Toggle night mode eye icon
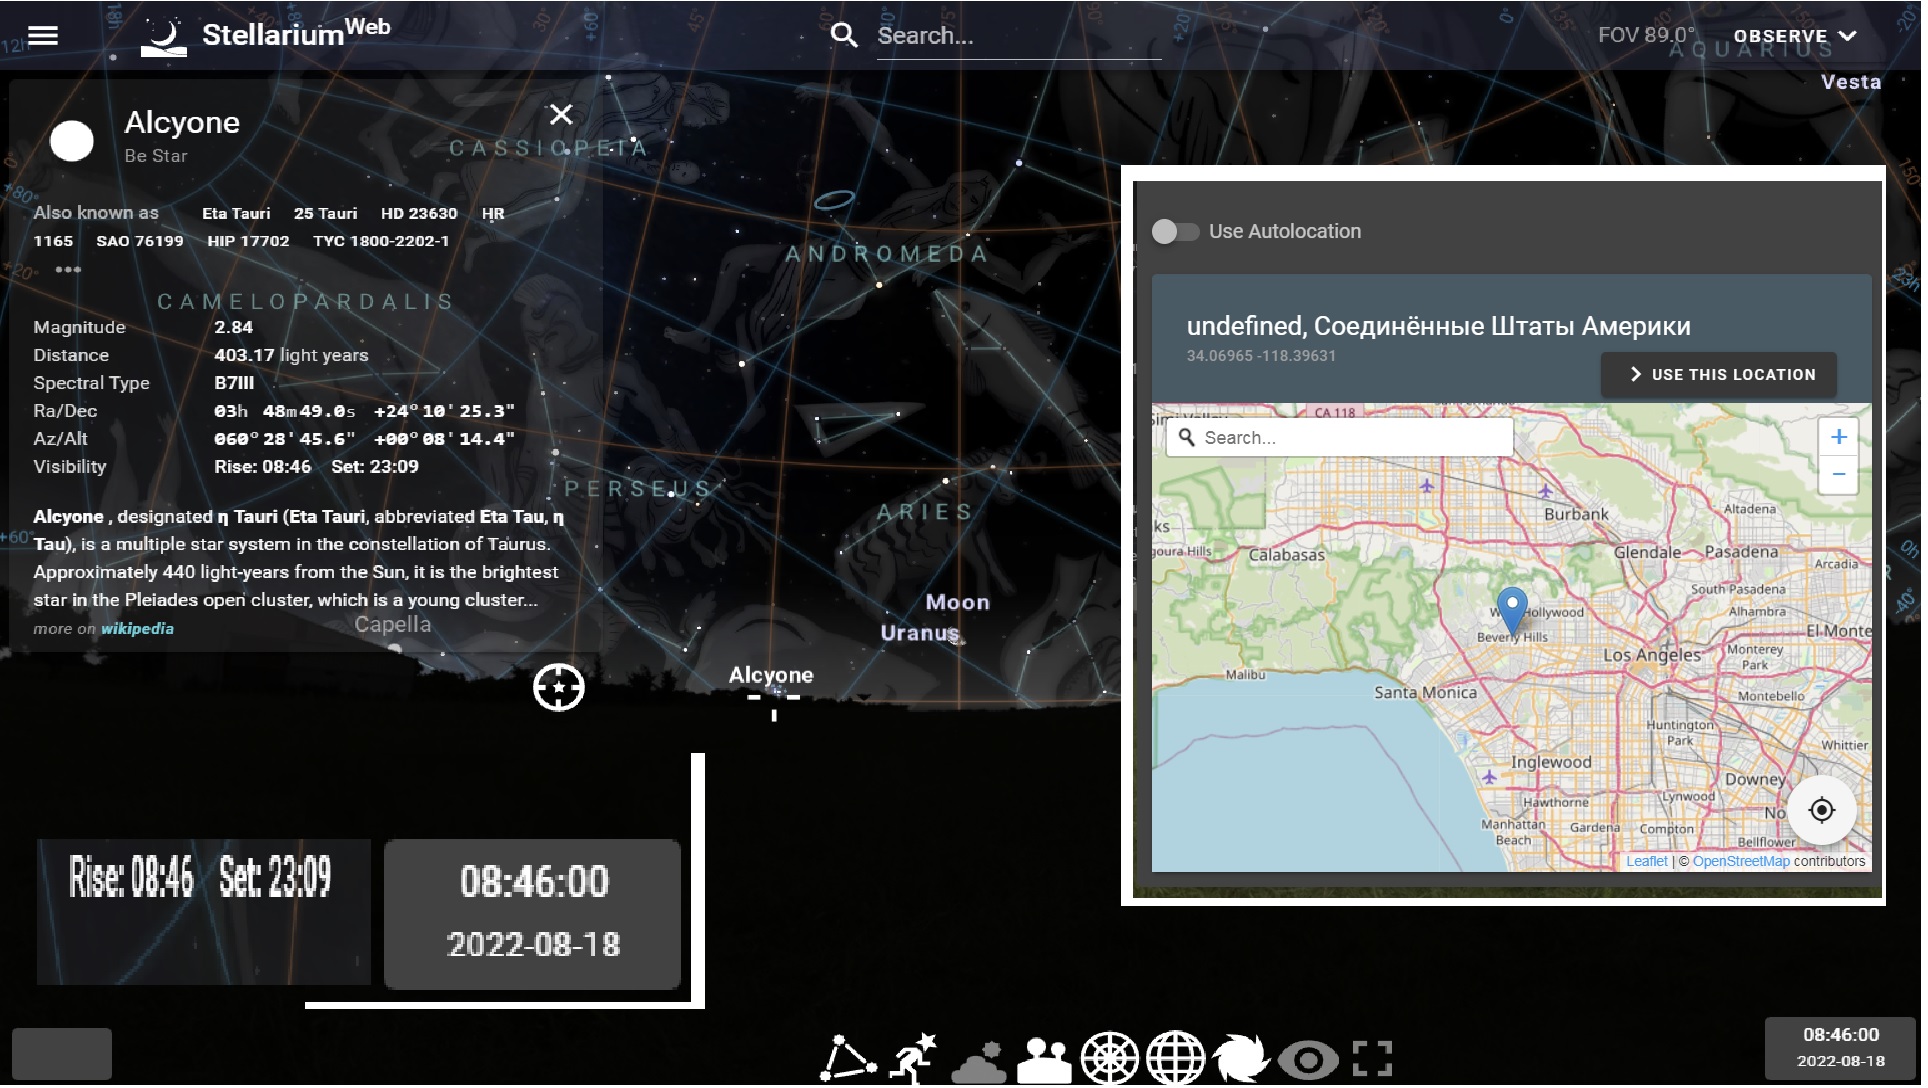 click(x=1308, y=1060)
